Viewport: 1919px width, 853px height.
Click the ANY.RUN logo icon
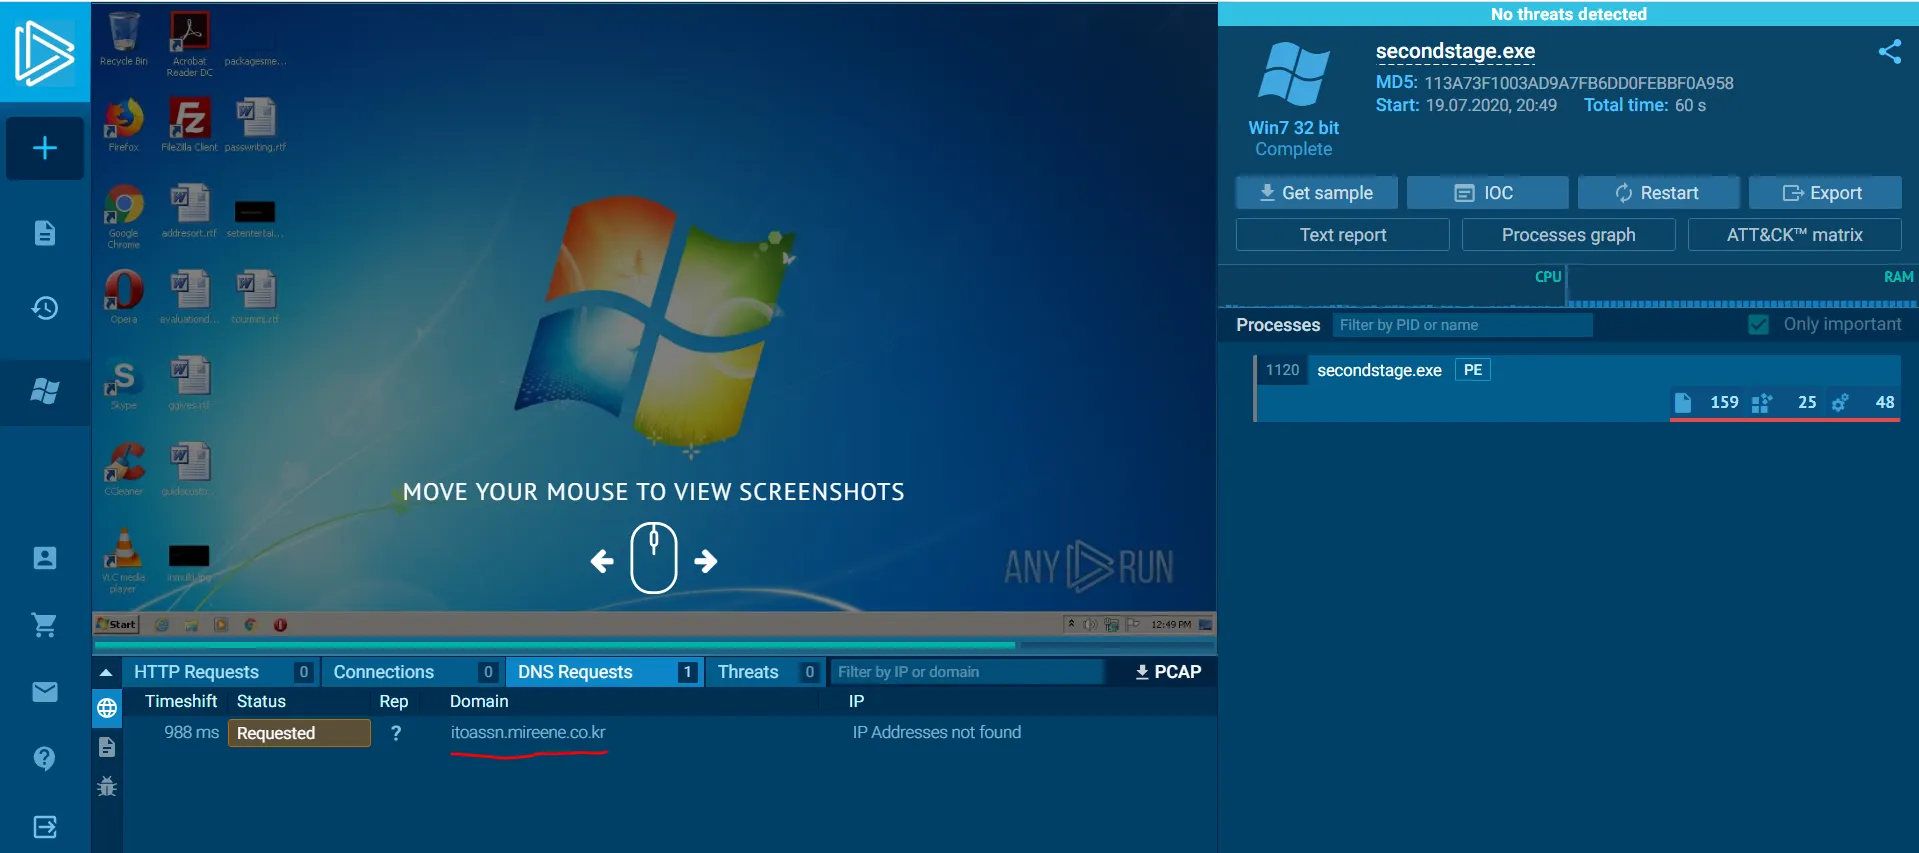(x=44, y=51)
